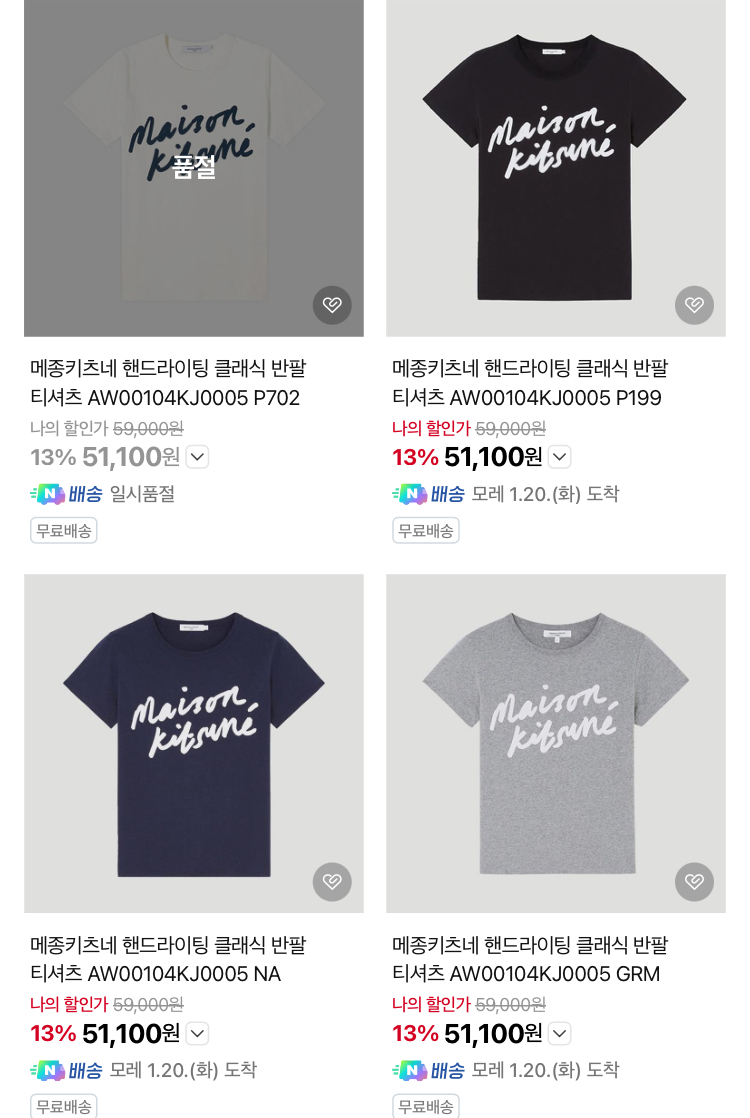This screenshot has width=750, height=1118.
Task: Expand price details for P199 shirt
Action: pos(559,457)
